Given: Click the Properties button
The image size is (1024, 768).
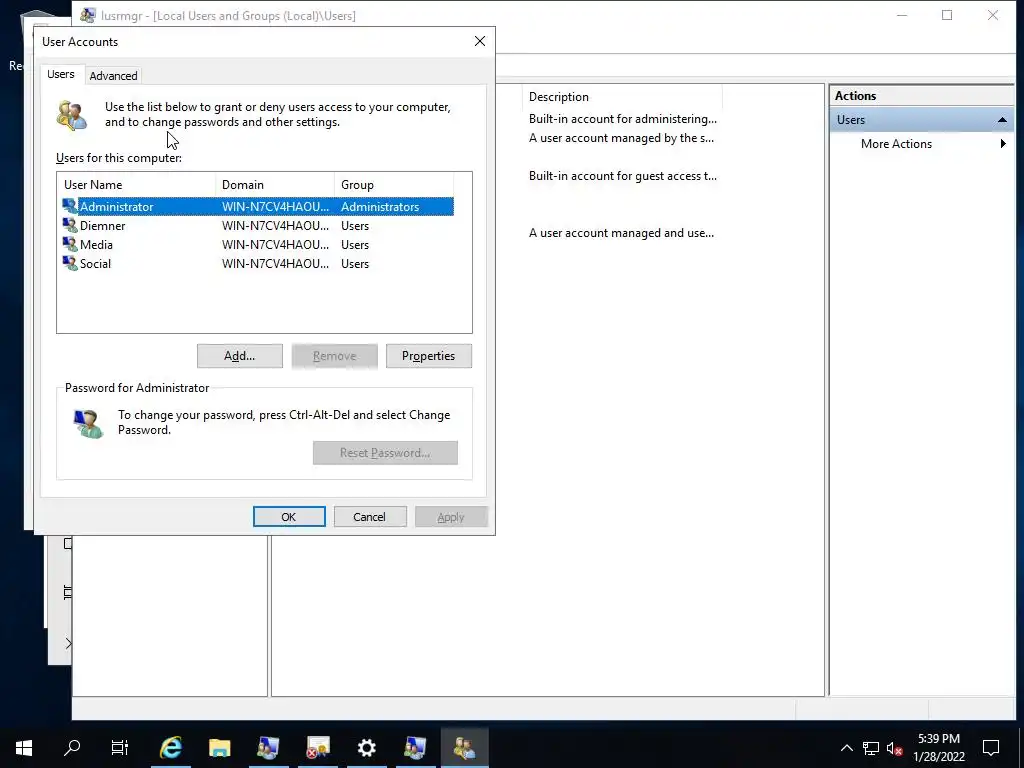Looking at the screenshot, I should 428,356.
